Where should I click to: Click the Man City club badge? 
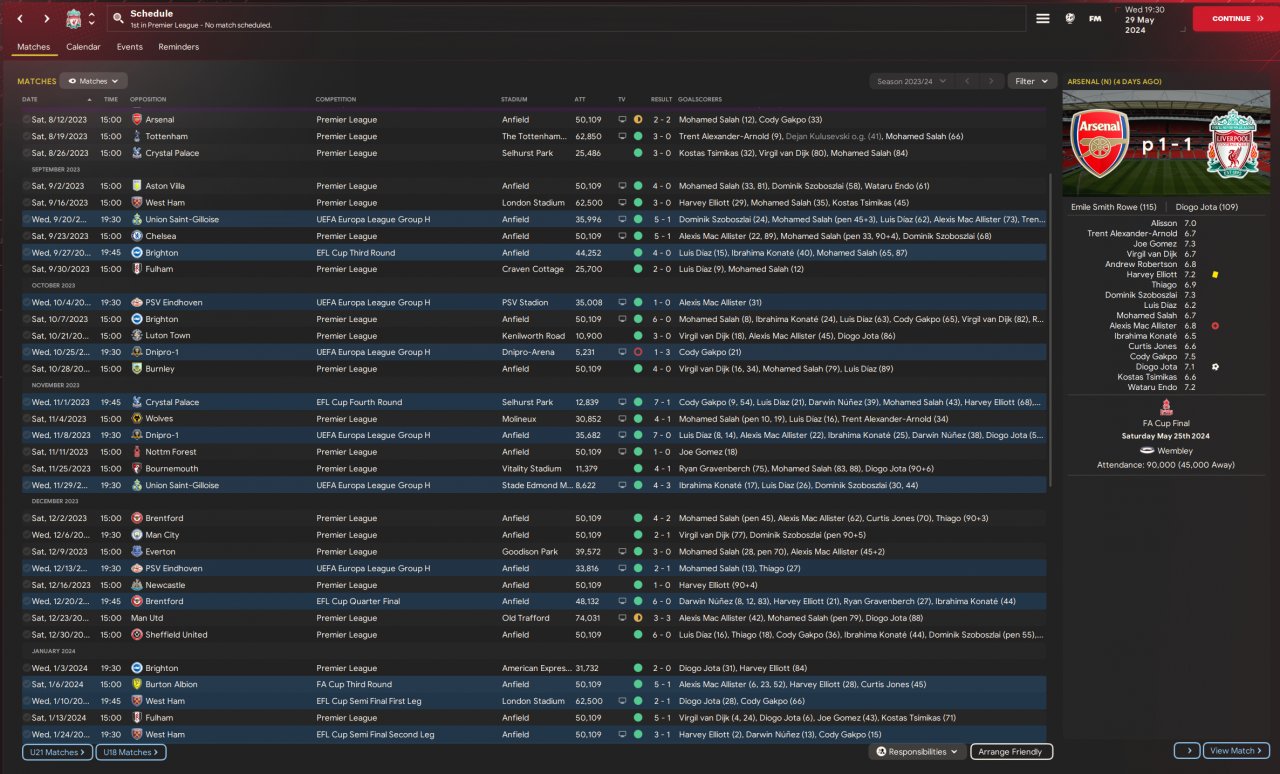pos(137,535)
